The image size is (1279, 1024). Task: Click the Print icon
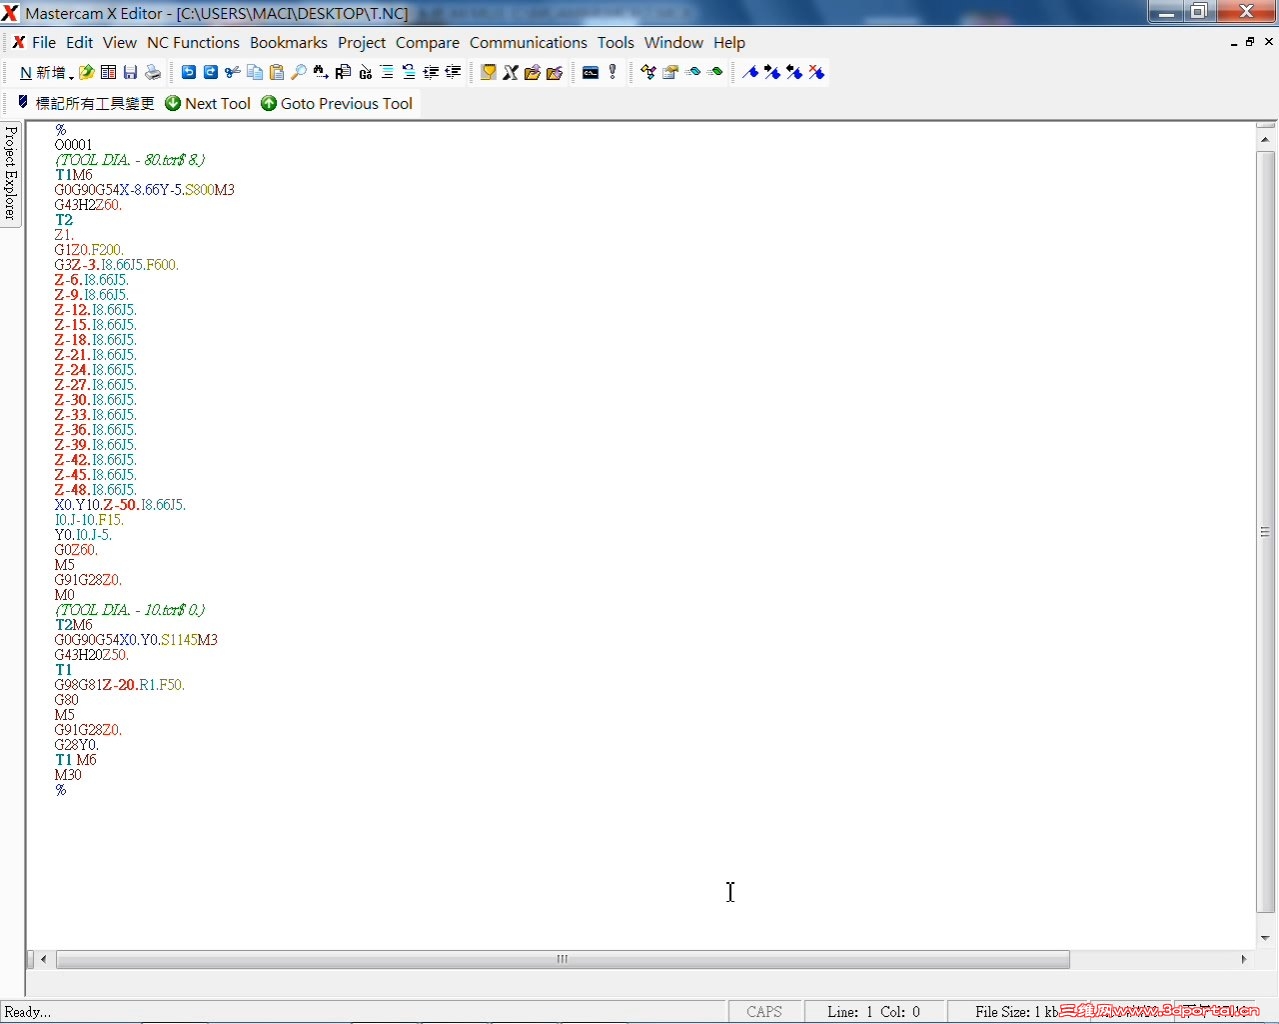152,72
